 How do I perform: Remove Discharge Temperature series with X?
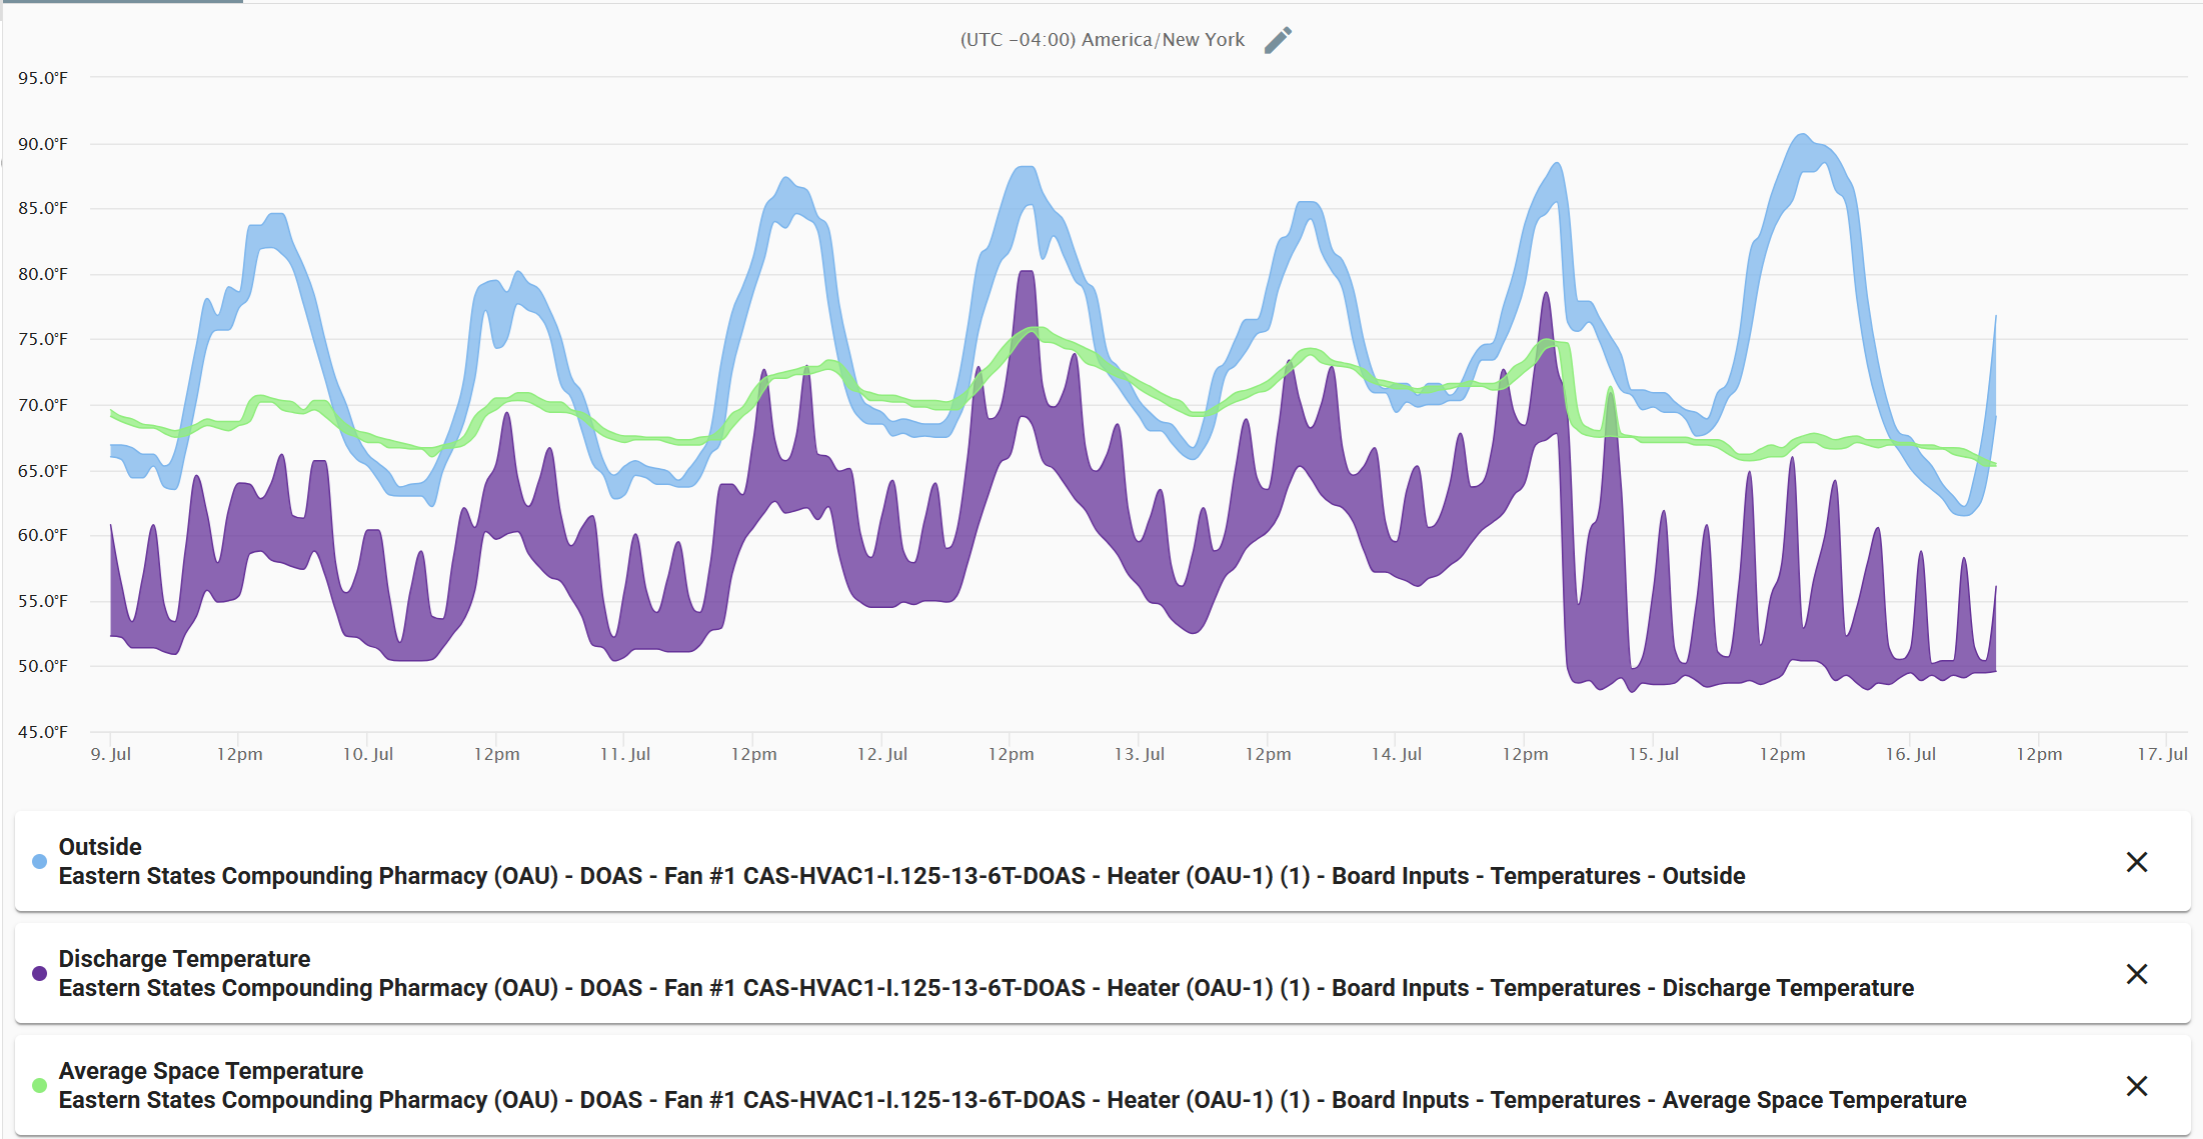click(2136, 974)
